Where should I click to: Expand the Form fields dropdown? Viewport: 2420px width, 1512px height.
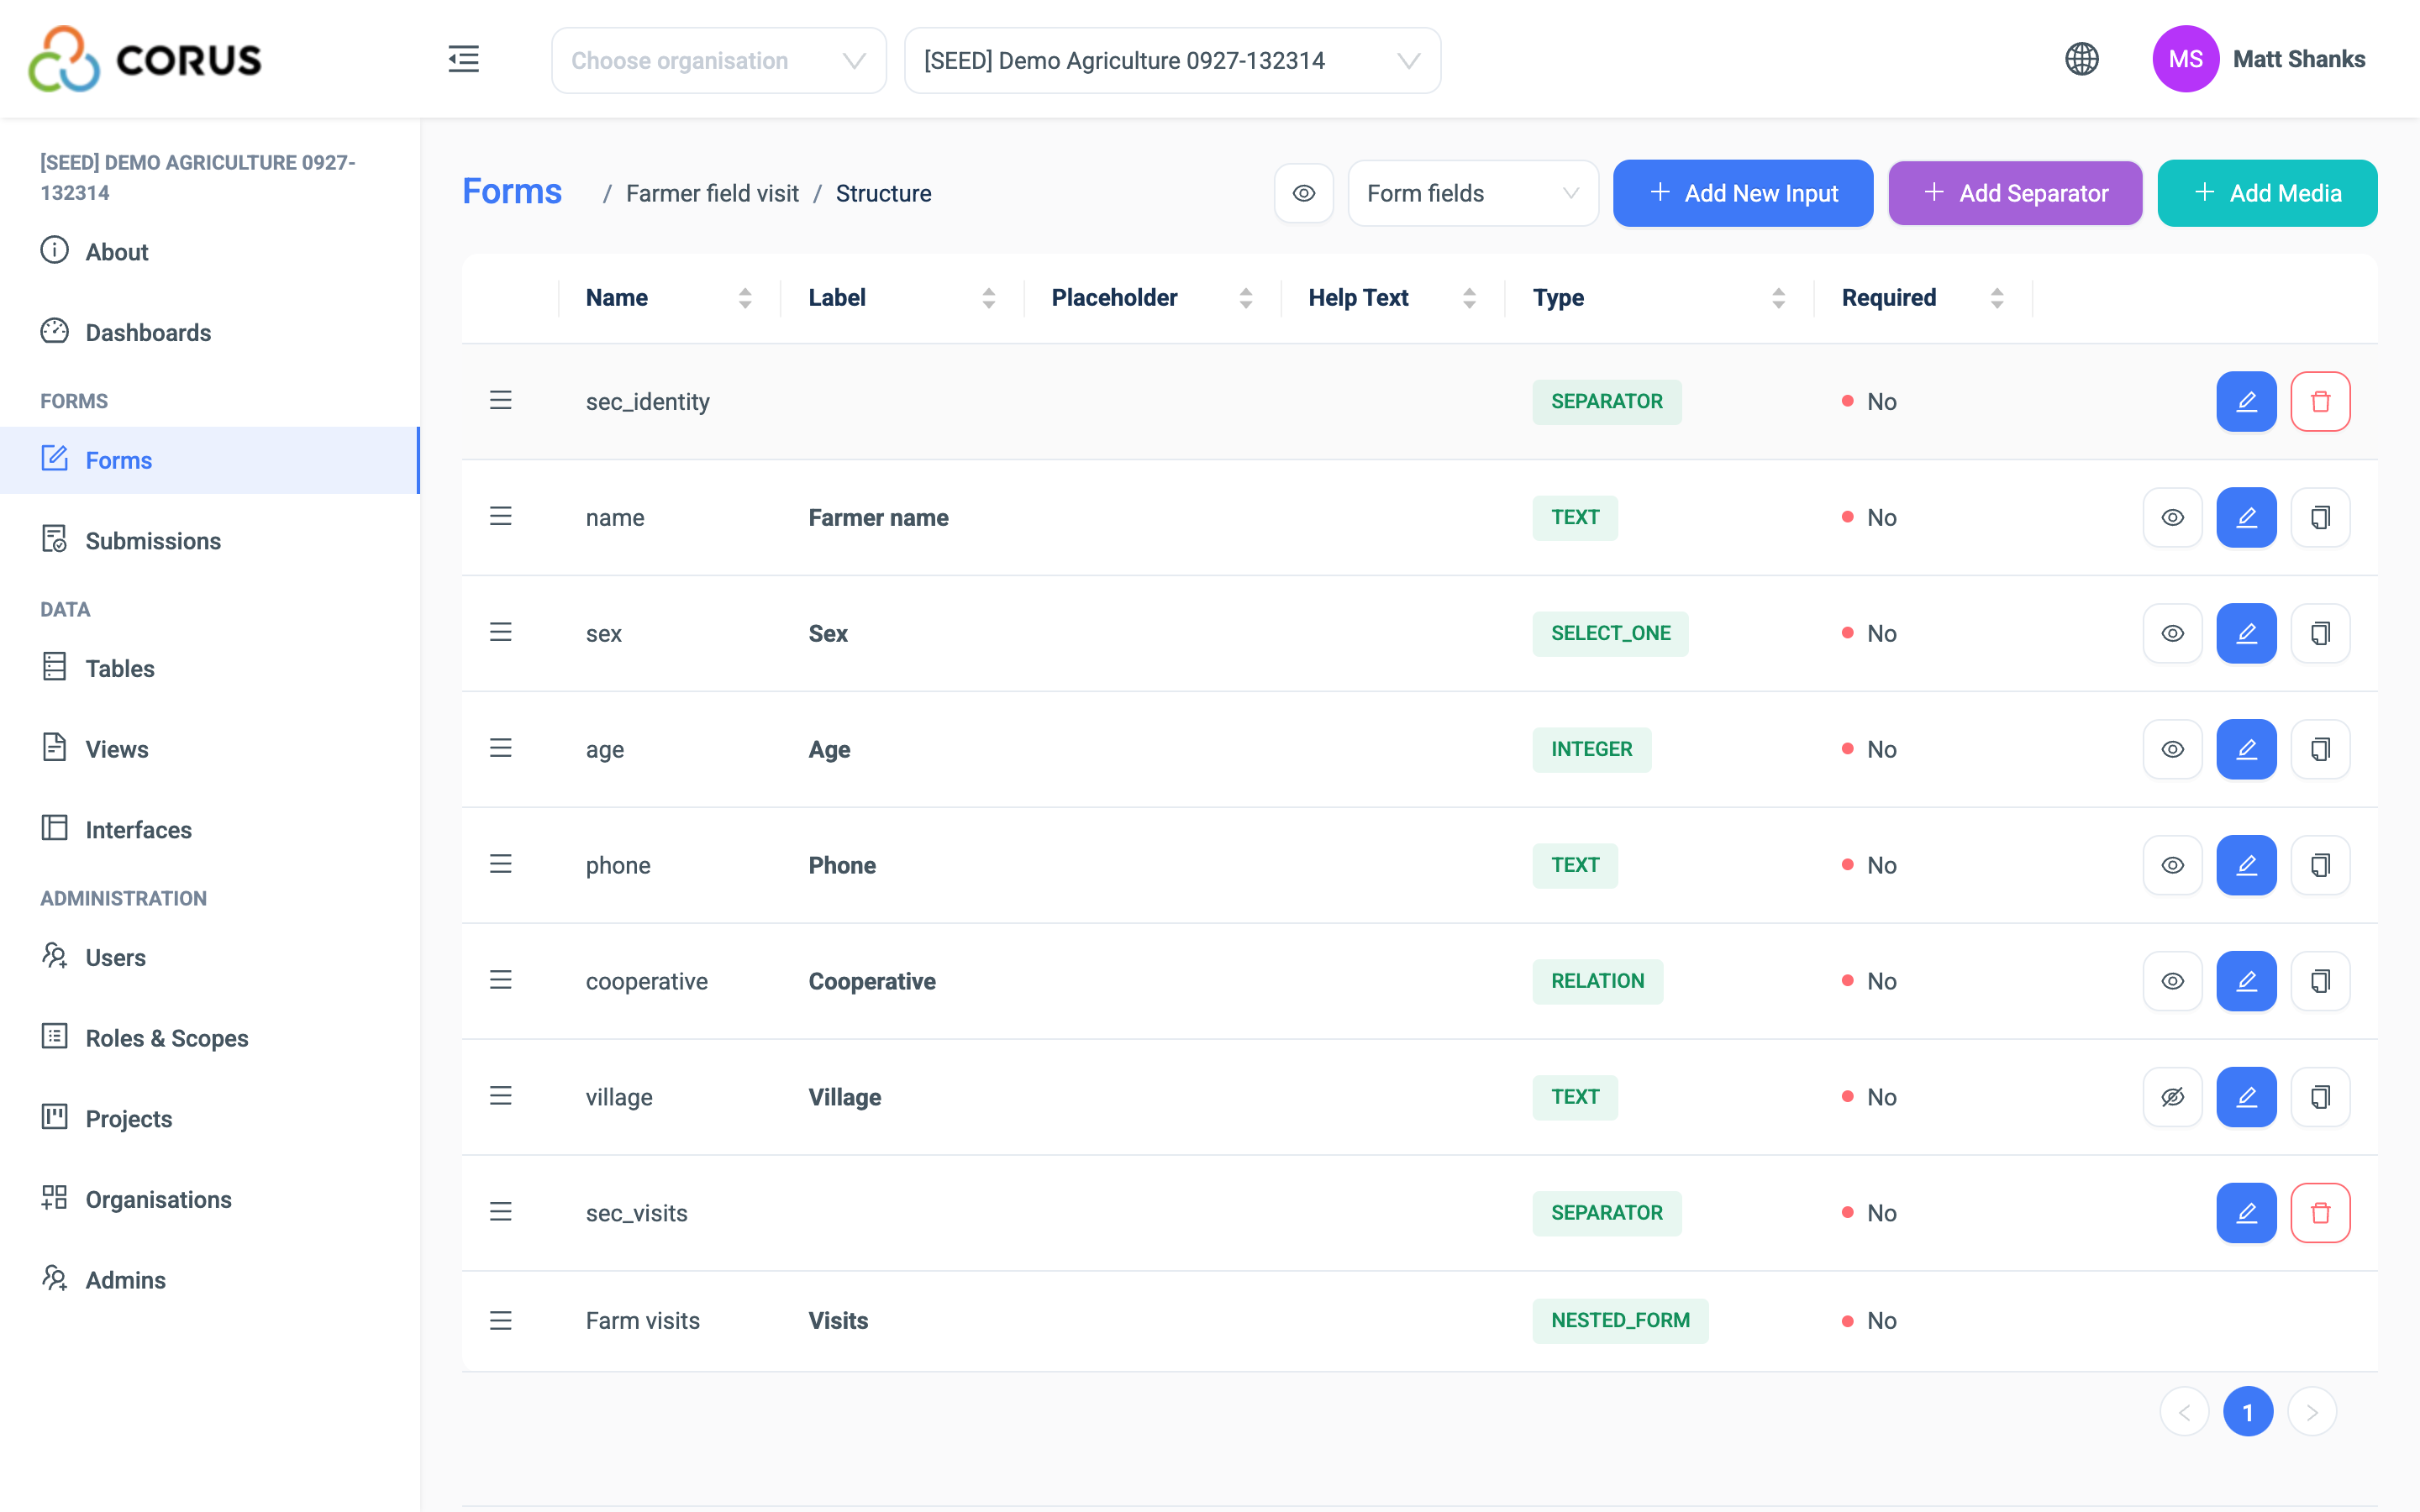click(x=1472, y=193)
